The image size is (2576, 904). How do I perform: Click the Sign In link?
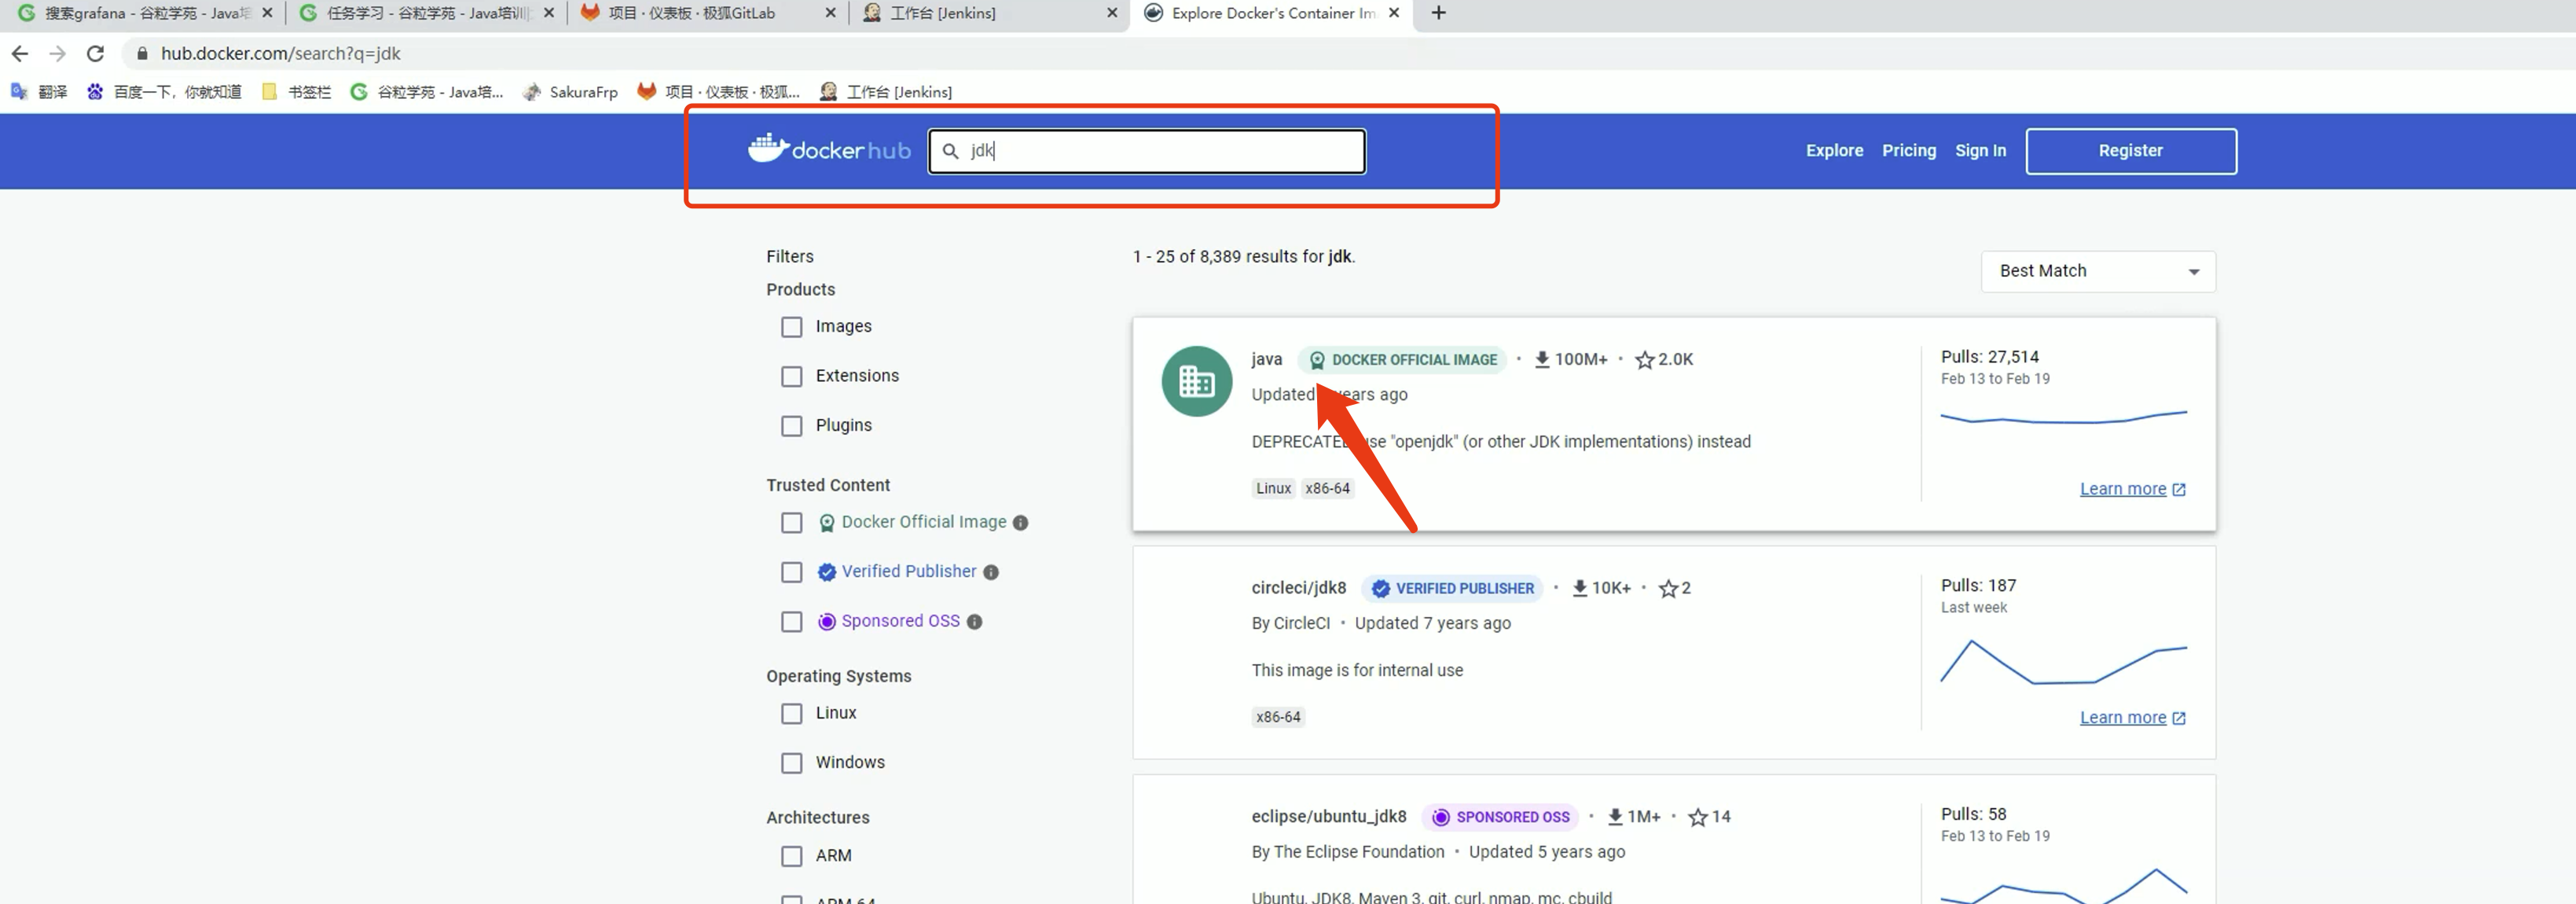click(x=1980, y=150)
